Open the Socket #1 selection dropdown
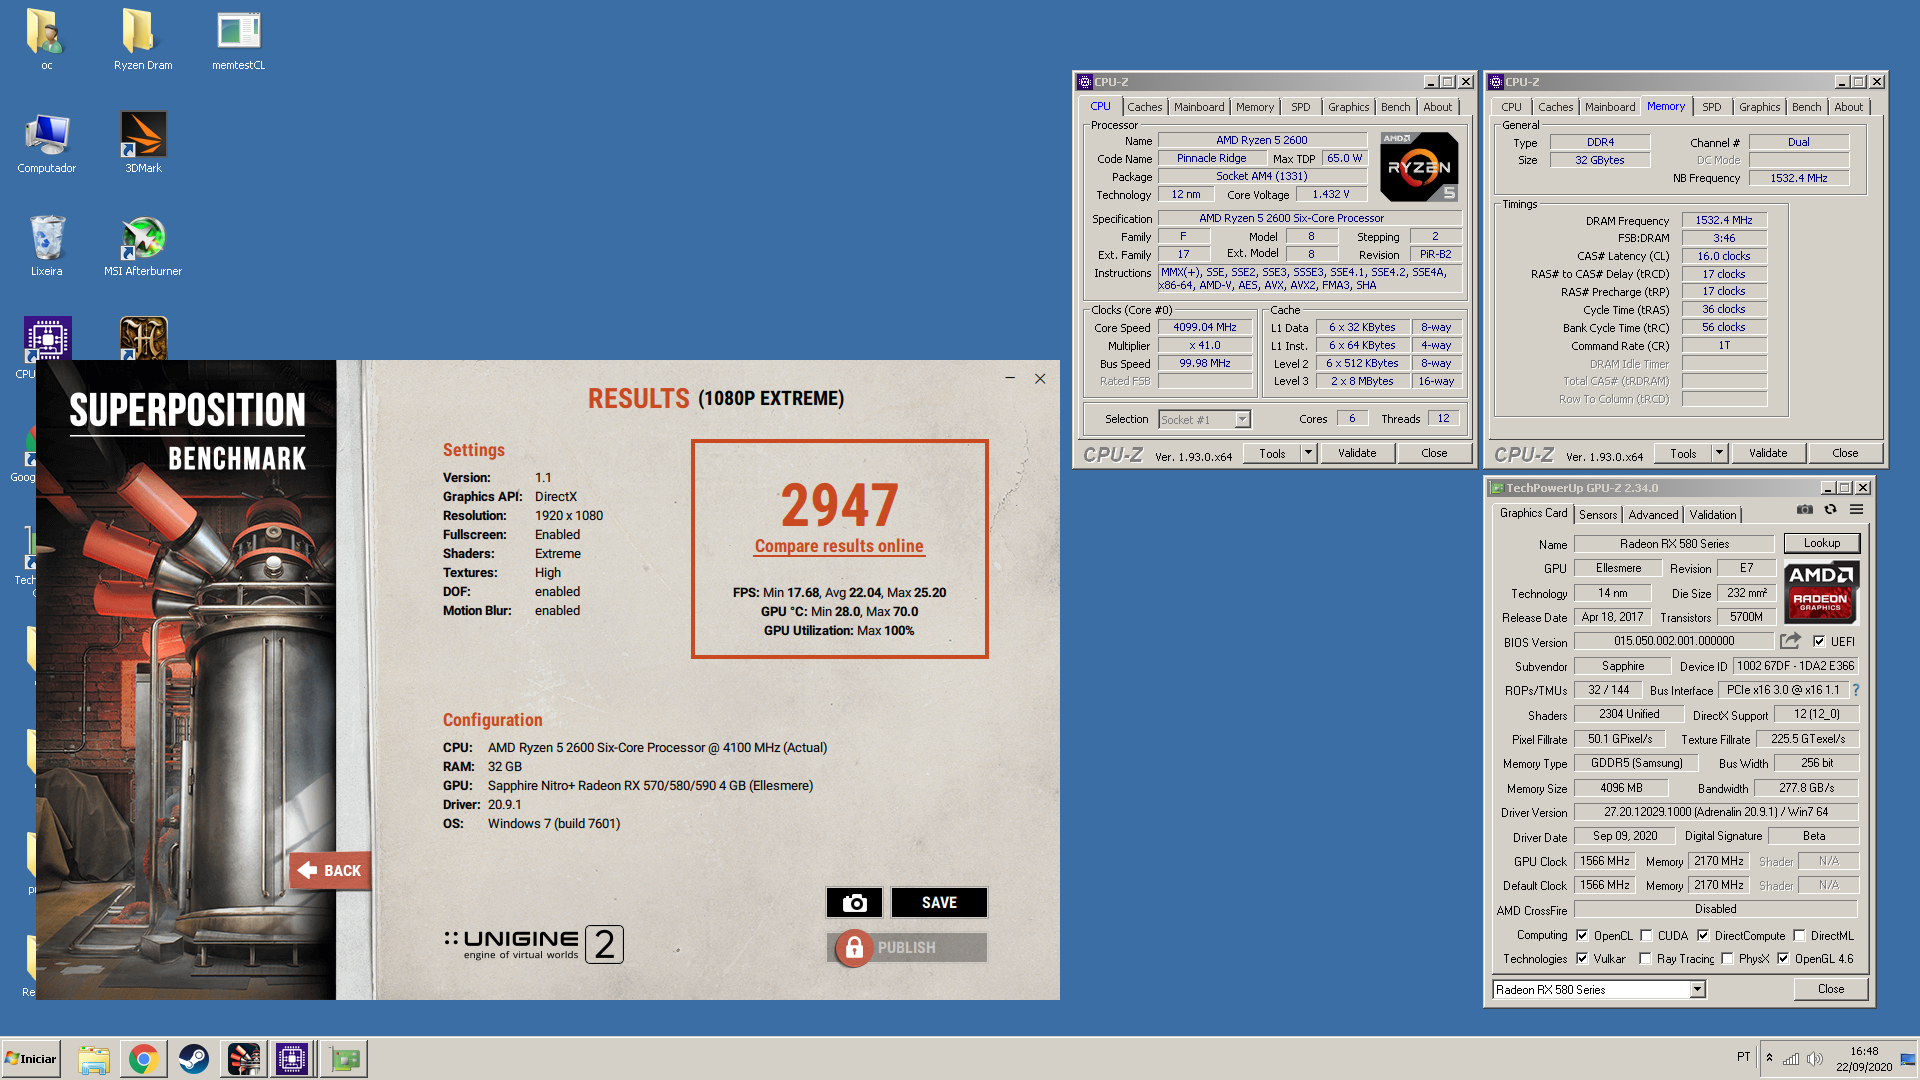The height and width of the screenshot is (1080, 1920). 1242,420
